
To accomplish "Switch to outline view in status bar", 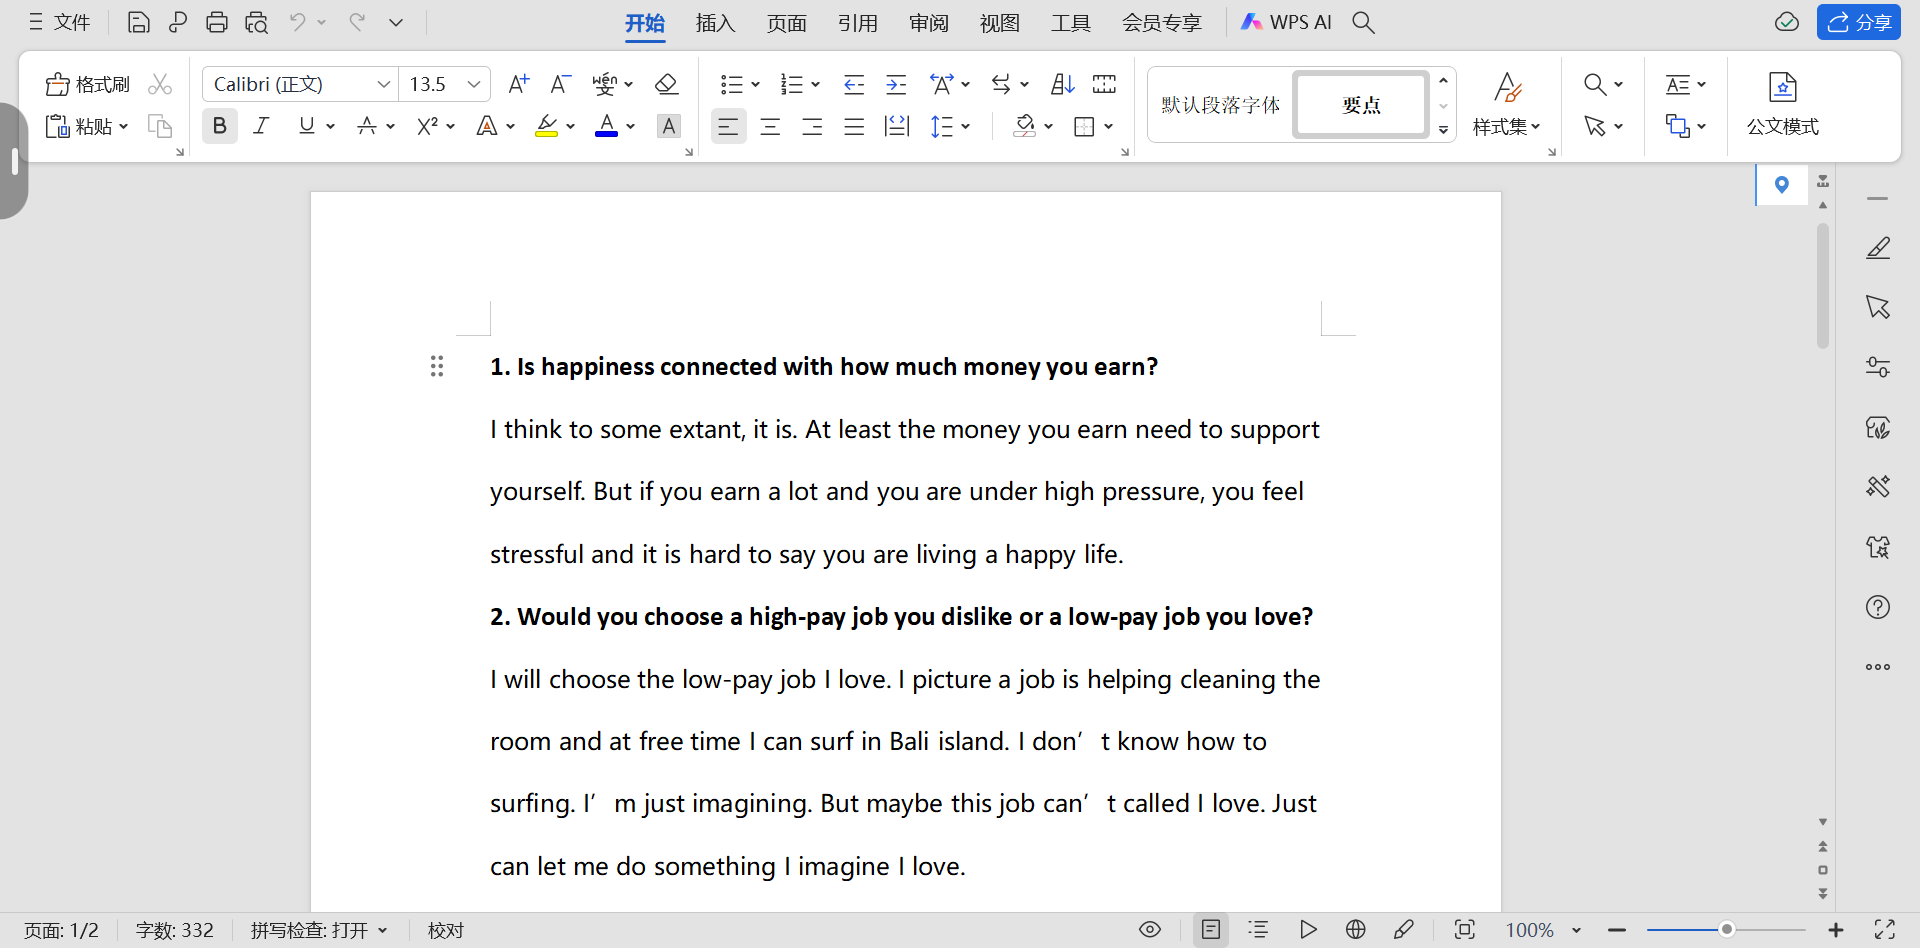I will pos(1259,930).
